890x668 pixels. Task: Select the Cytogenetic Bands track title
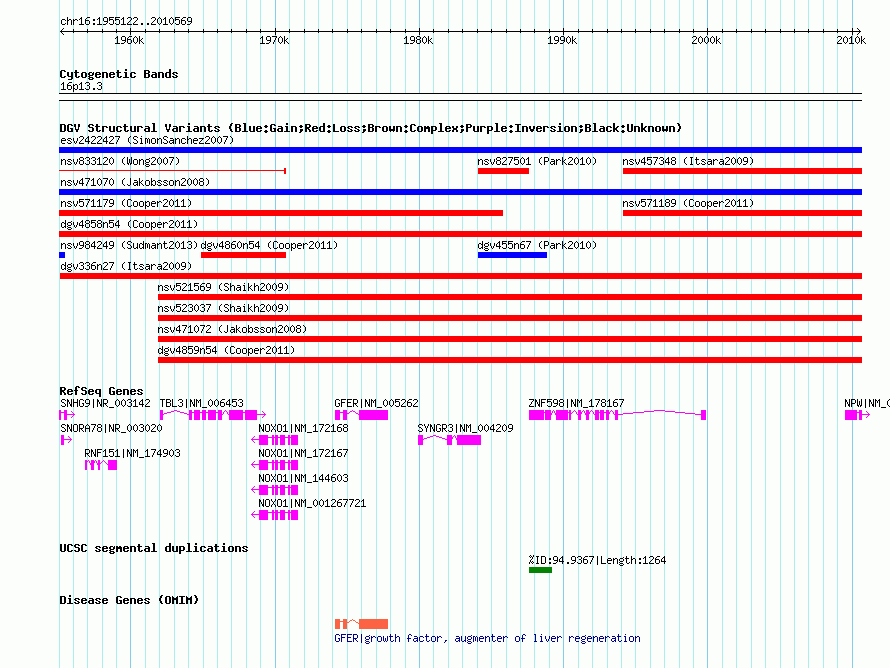(119, 74)
